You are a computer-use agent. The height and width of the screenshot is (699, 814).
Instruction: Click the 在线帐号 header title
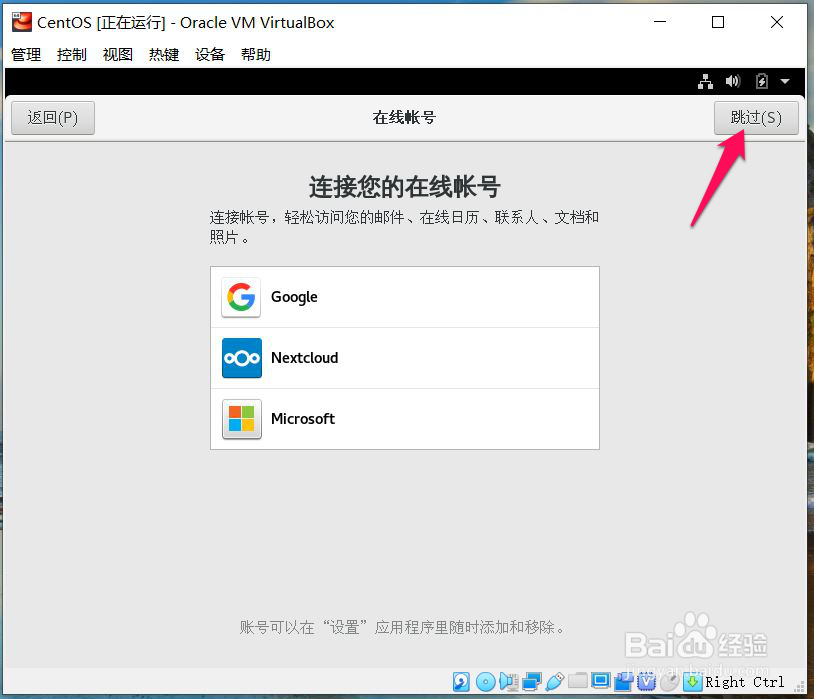(x=404, y=118)
